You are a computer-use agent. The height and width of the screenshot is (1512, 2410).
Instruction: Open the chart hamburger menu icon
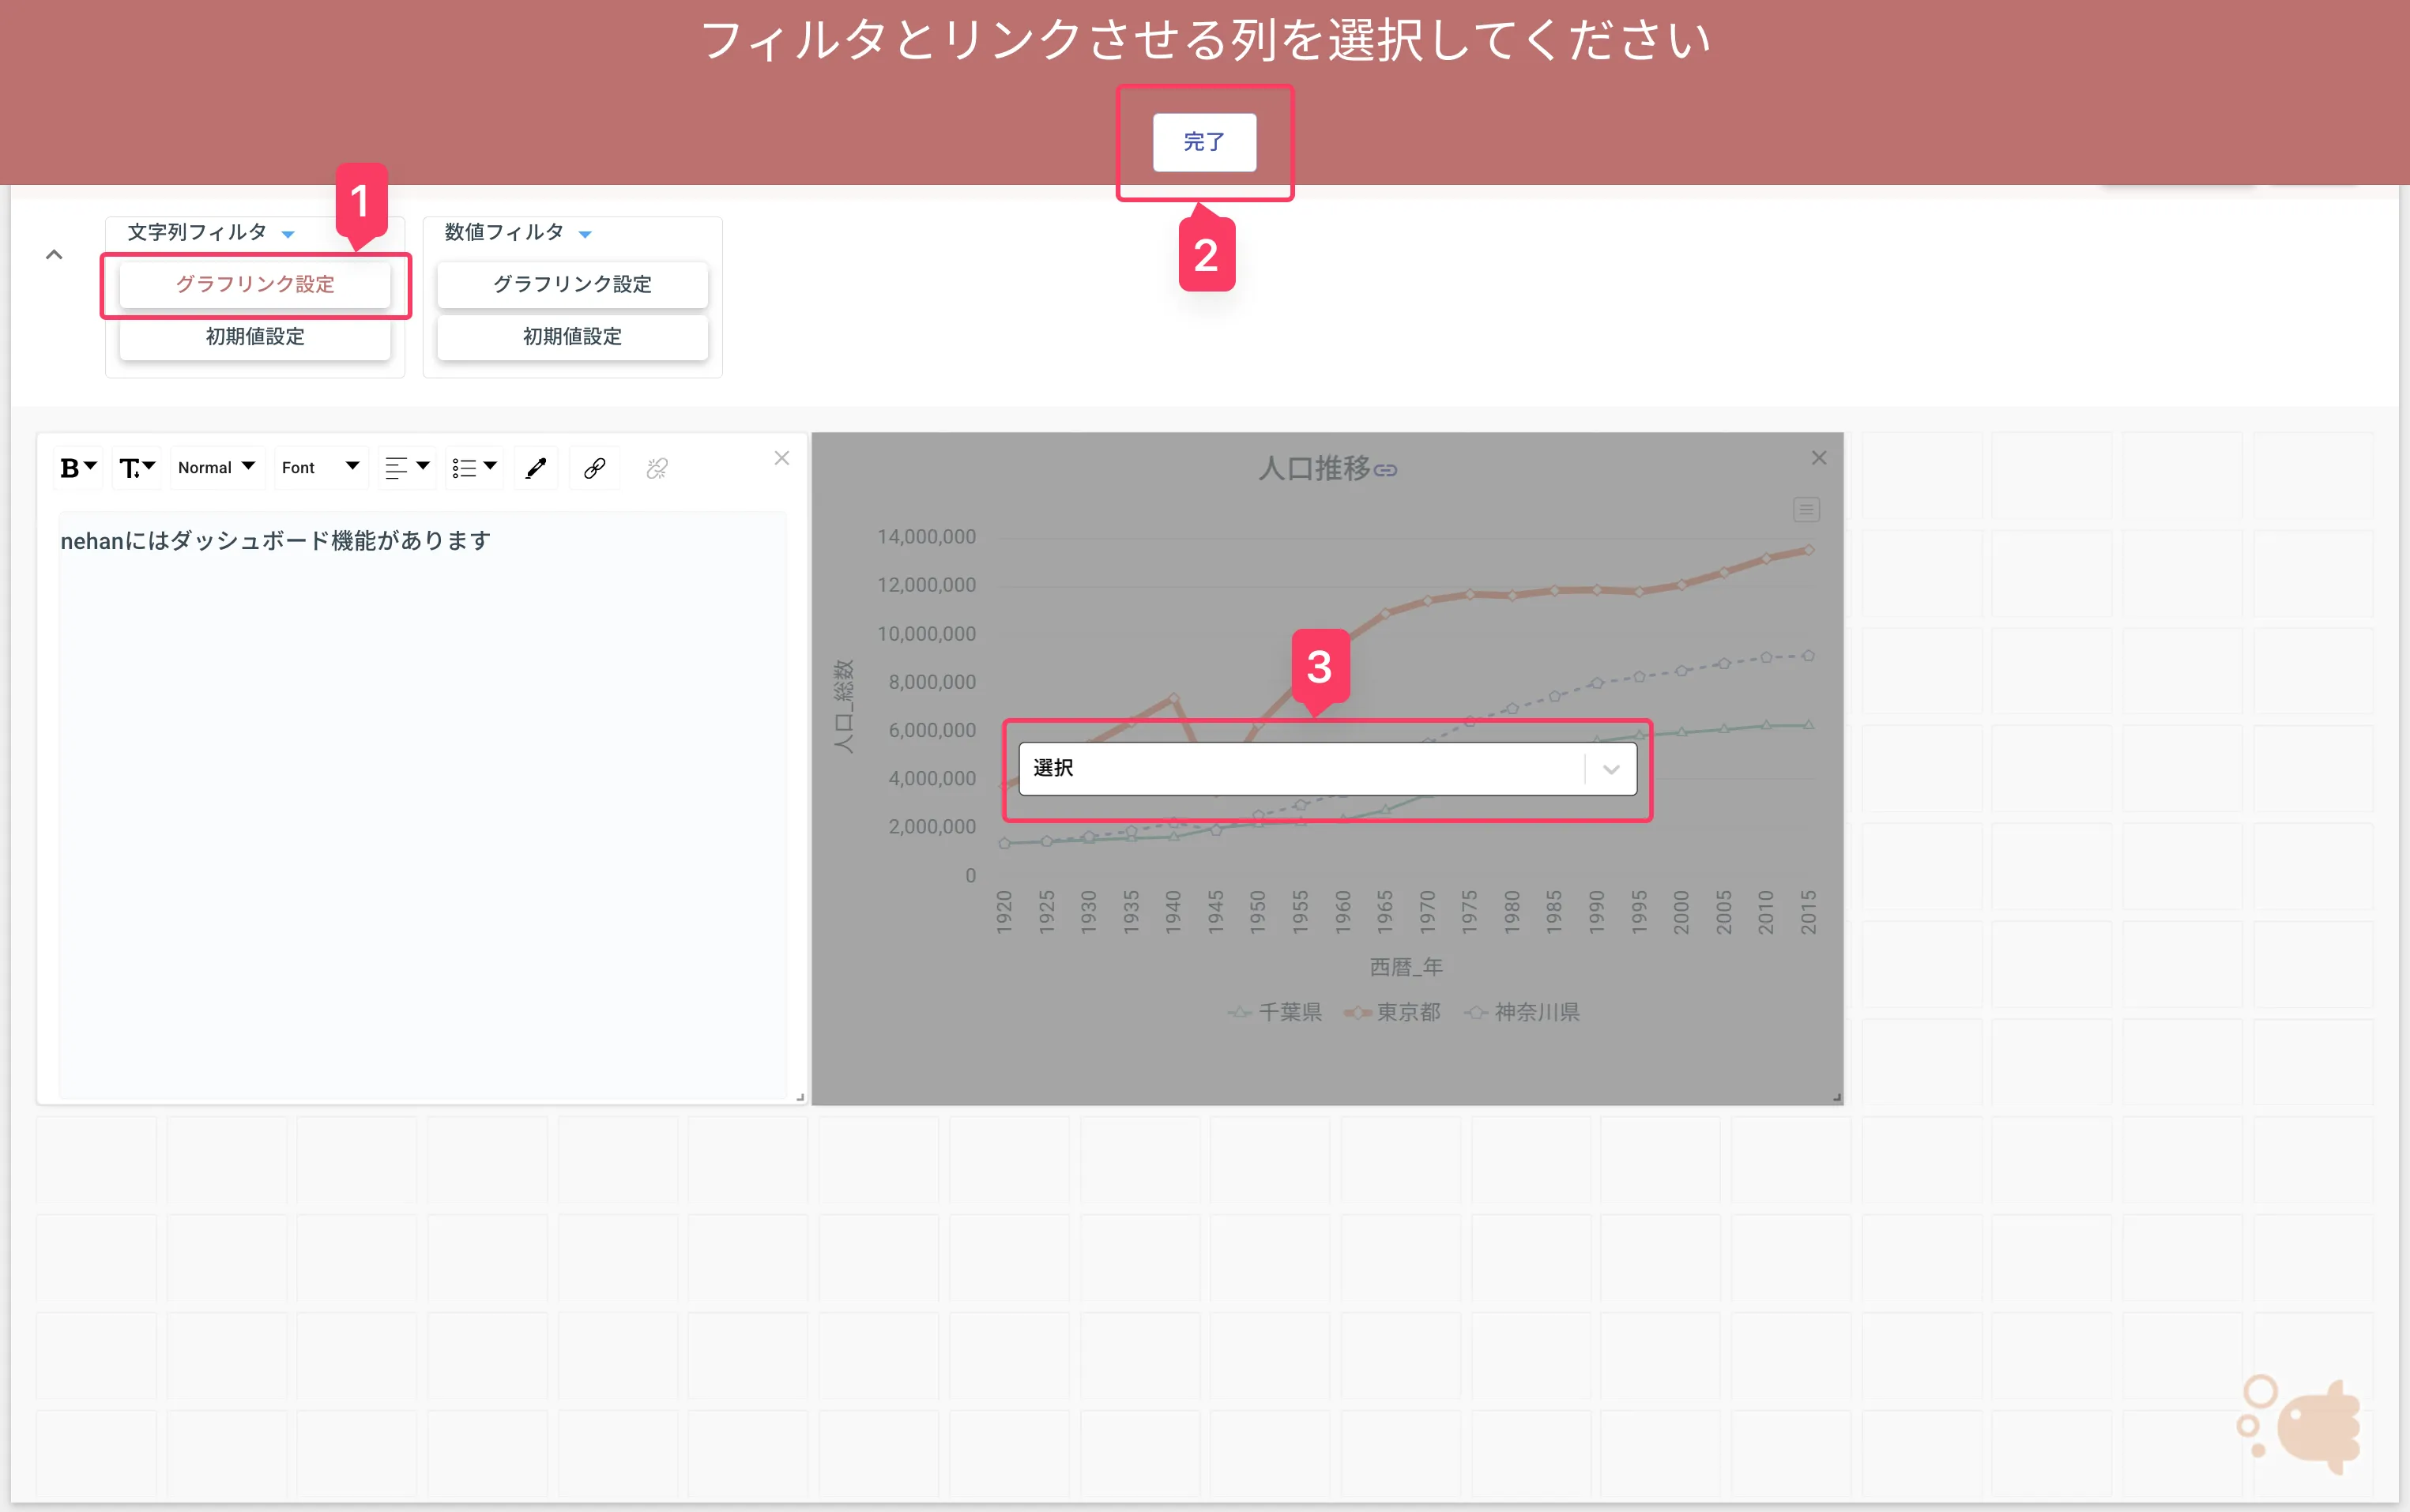[1806, 510]
